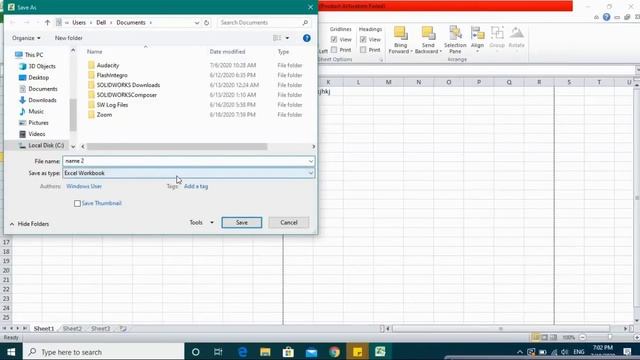
Task: Open the Sheet Options dialog launcher
Action: pos(380,60)
